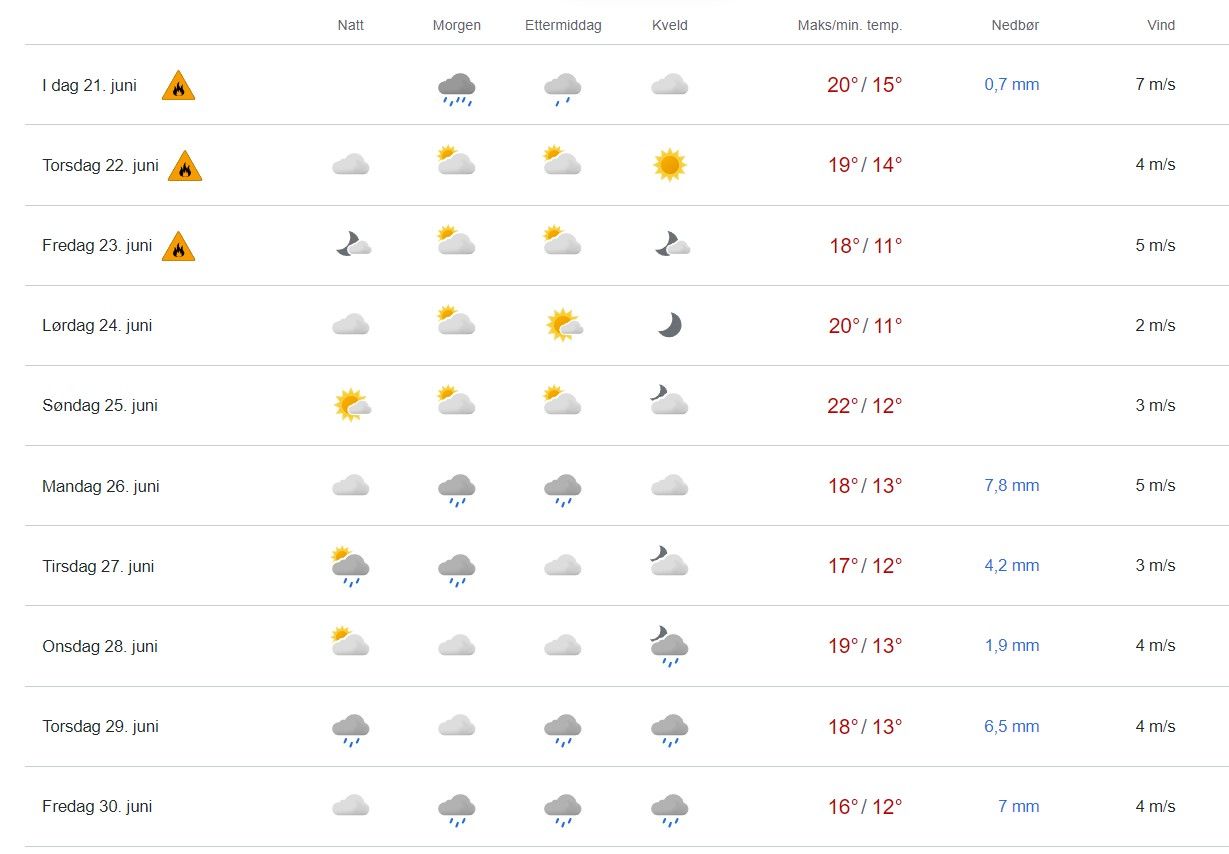Click the rain cloud icon for today's morning
Screen dimensions: 1229x854
click(x=456, y=88)
